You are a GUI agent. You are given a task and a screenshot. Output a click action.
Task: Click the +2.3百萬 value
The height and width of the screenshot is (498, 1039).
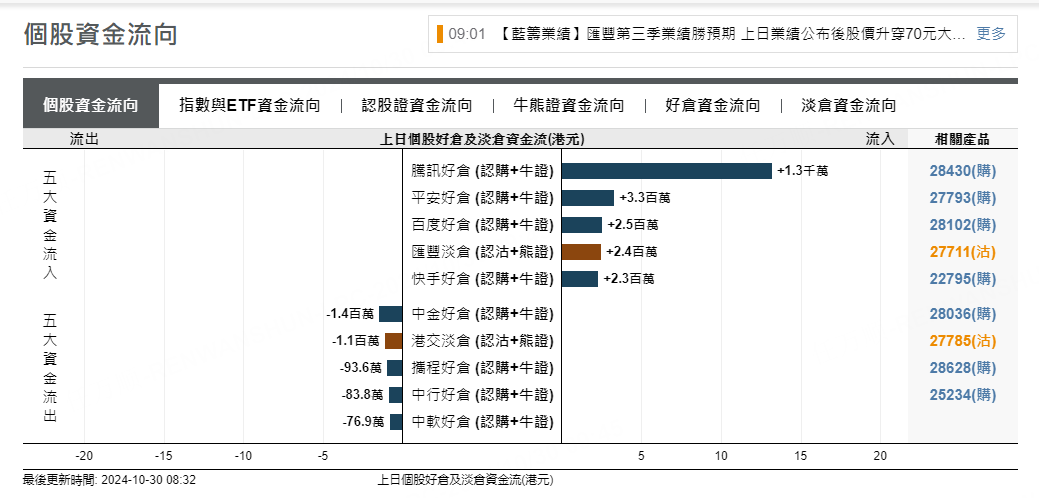click(x=629, y=279)
